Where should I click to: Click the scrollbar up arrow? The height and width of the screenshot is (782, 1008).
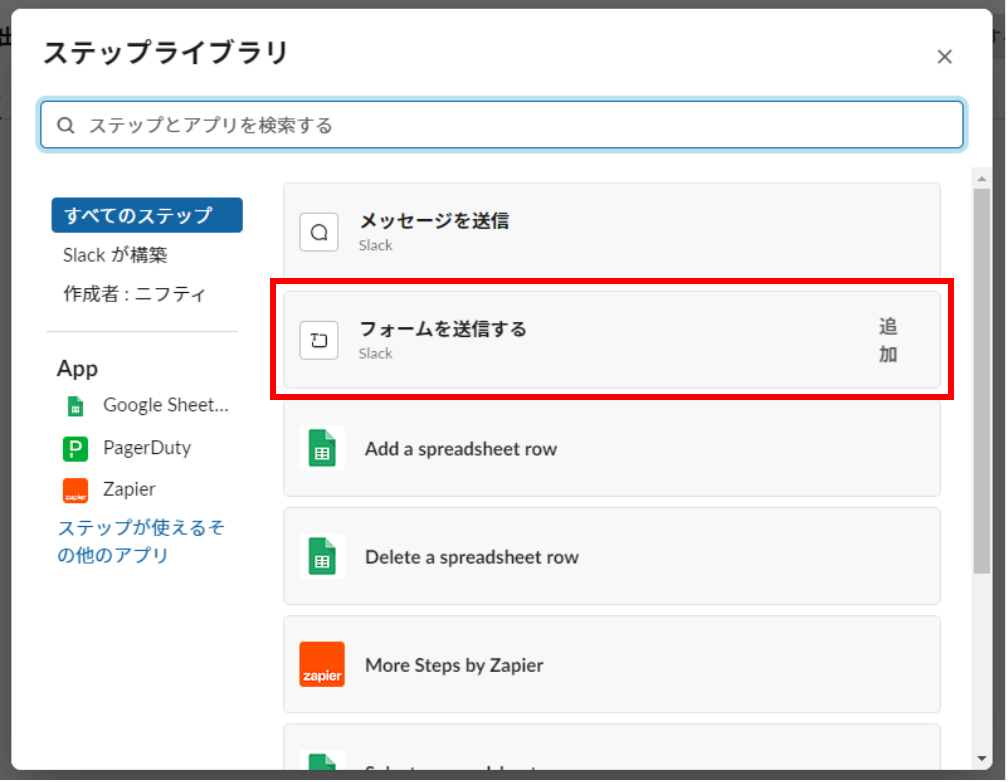point(981,178)
